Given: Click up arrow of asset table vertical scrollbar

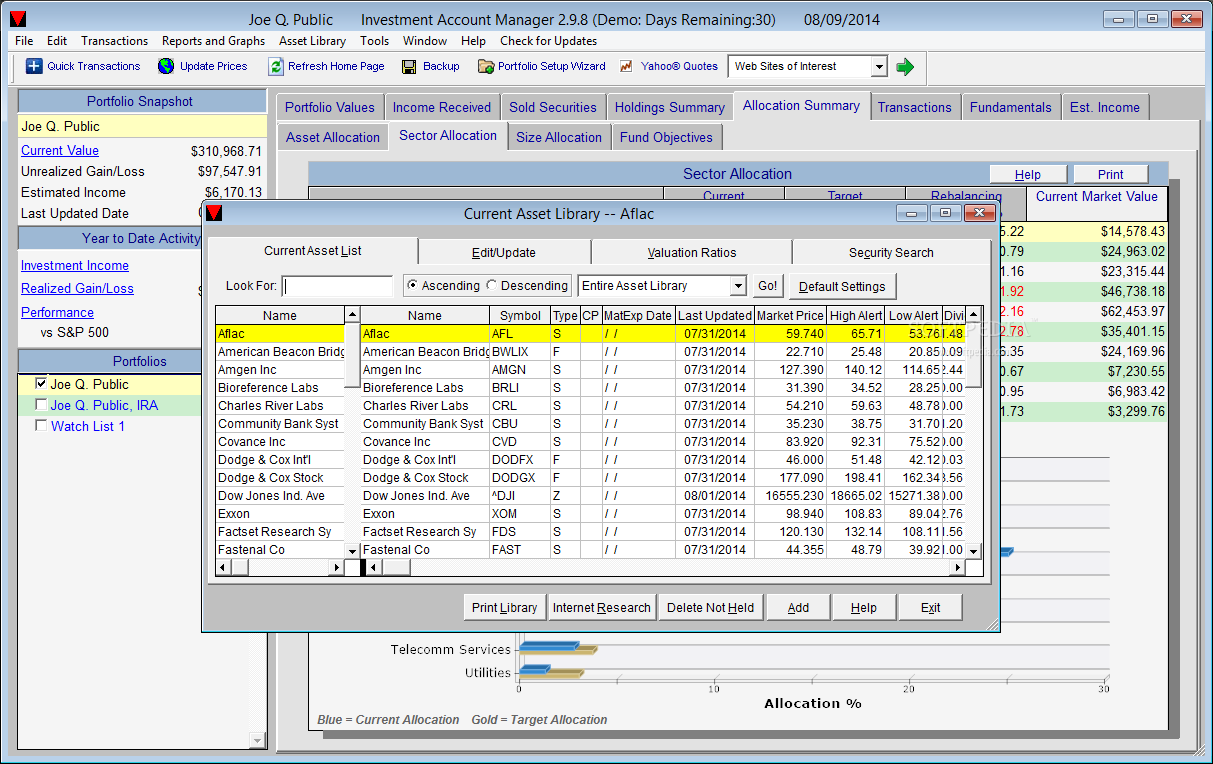Looking at the screenshot, I should coord(974,315).
